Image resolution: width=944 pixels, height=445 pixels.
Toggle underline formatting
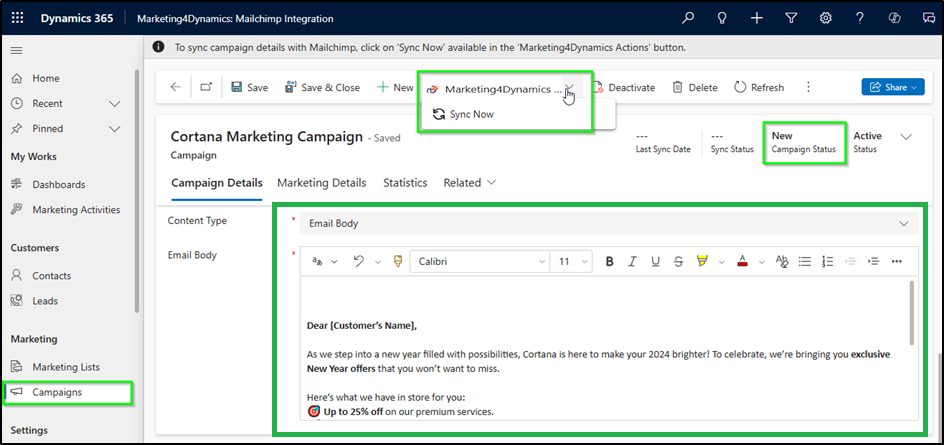pos(656,261)
